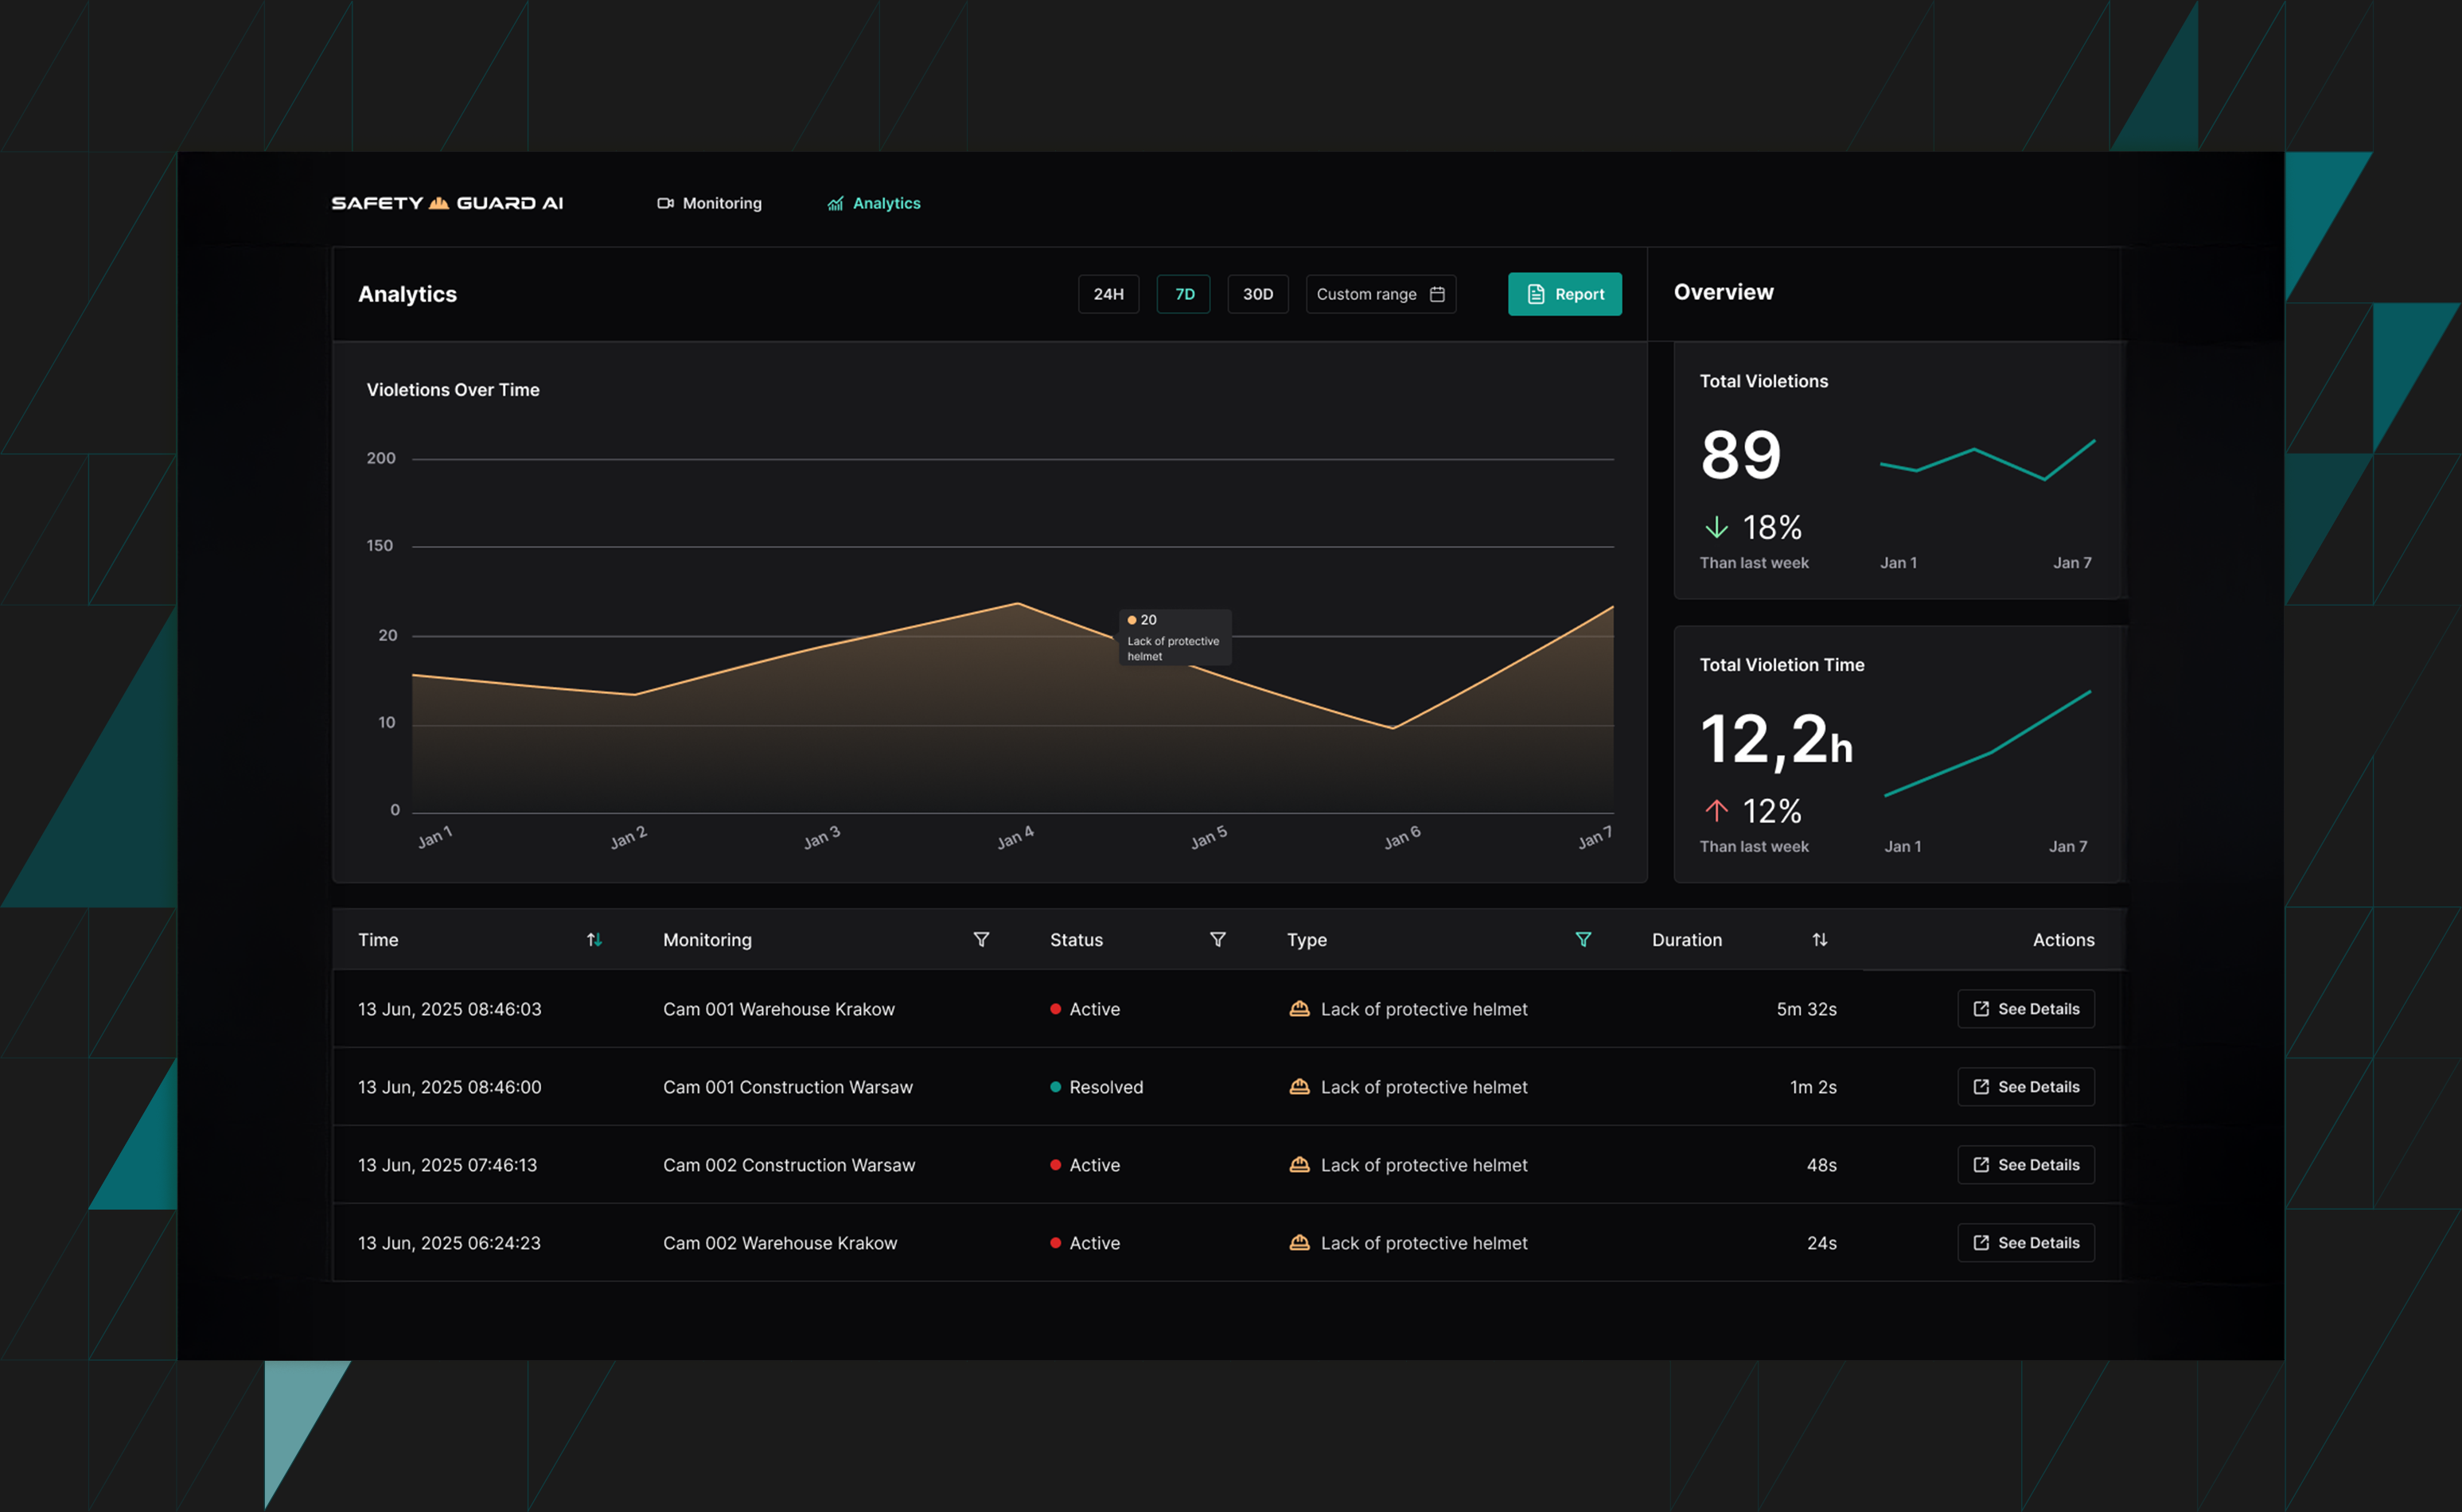Image resolution: width=2462 pixels, height=1512 pixels.
Task: Click the Status column header
Action: point(1076,939)
